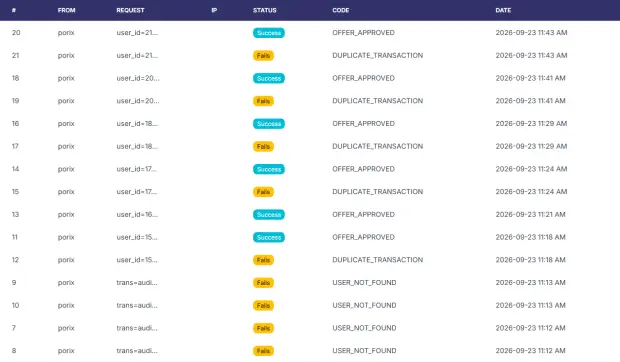Viewport: 620px width, 362px height.
Task: Click OFFER_APPROVED code in row 13
Action: [363, 215]
